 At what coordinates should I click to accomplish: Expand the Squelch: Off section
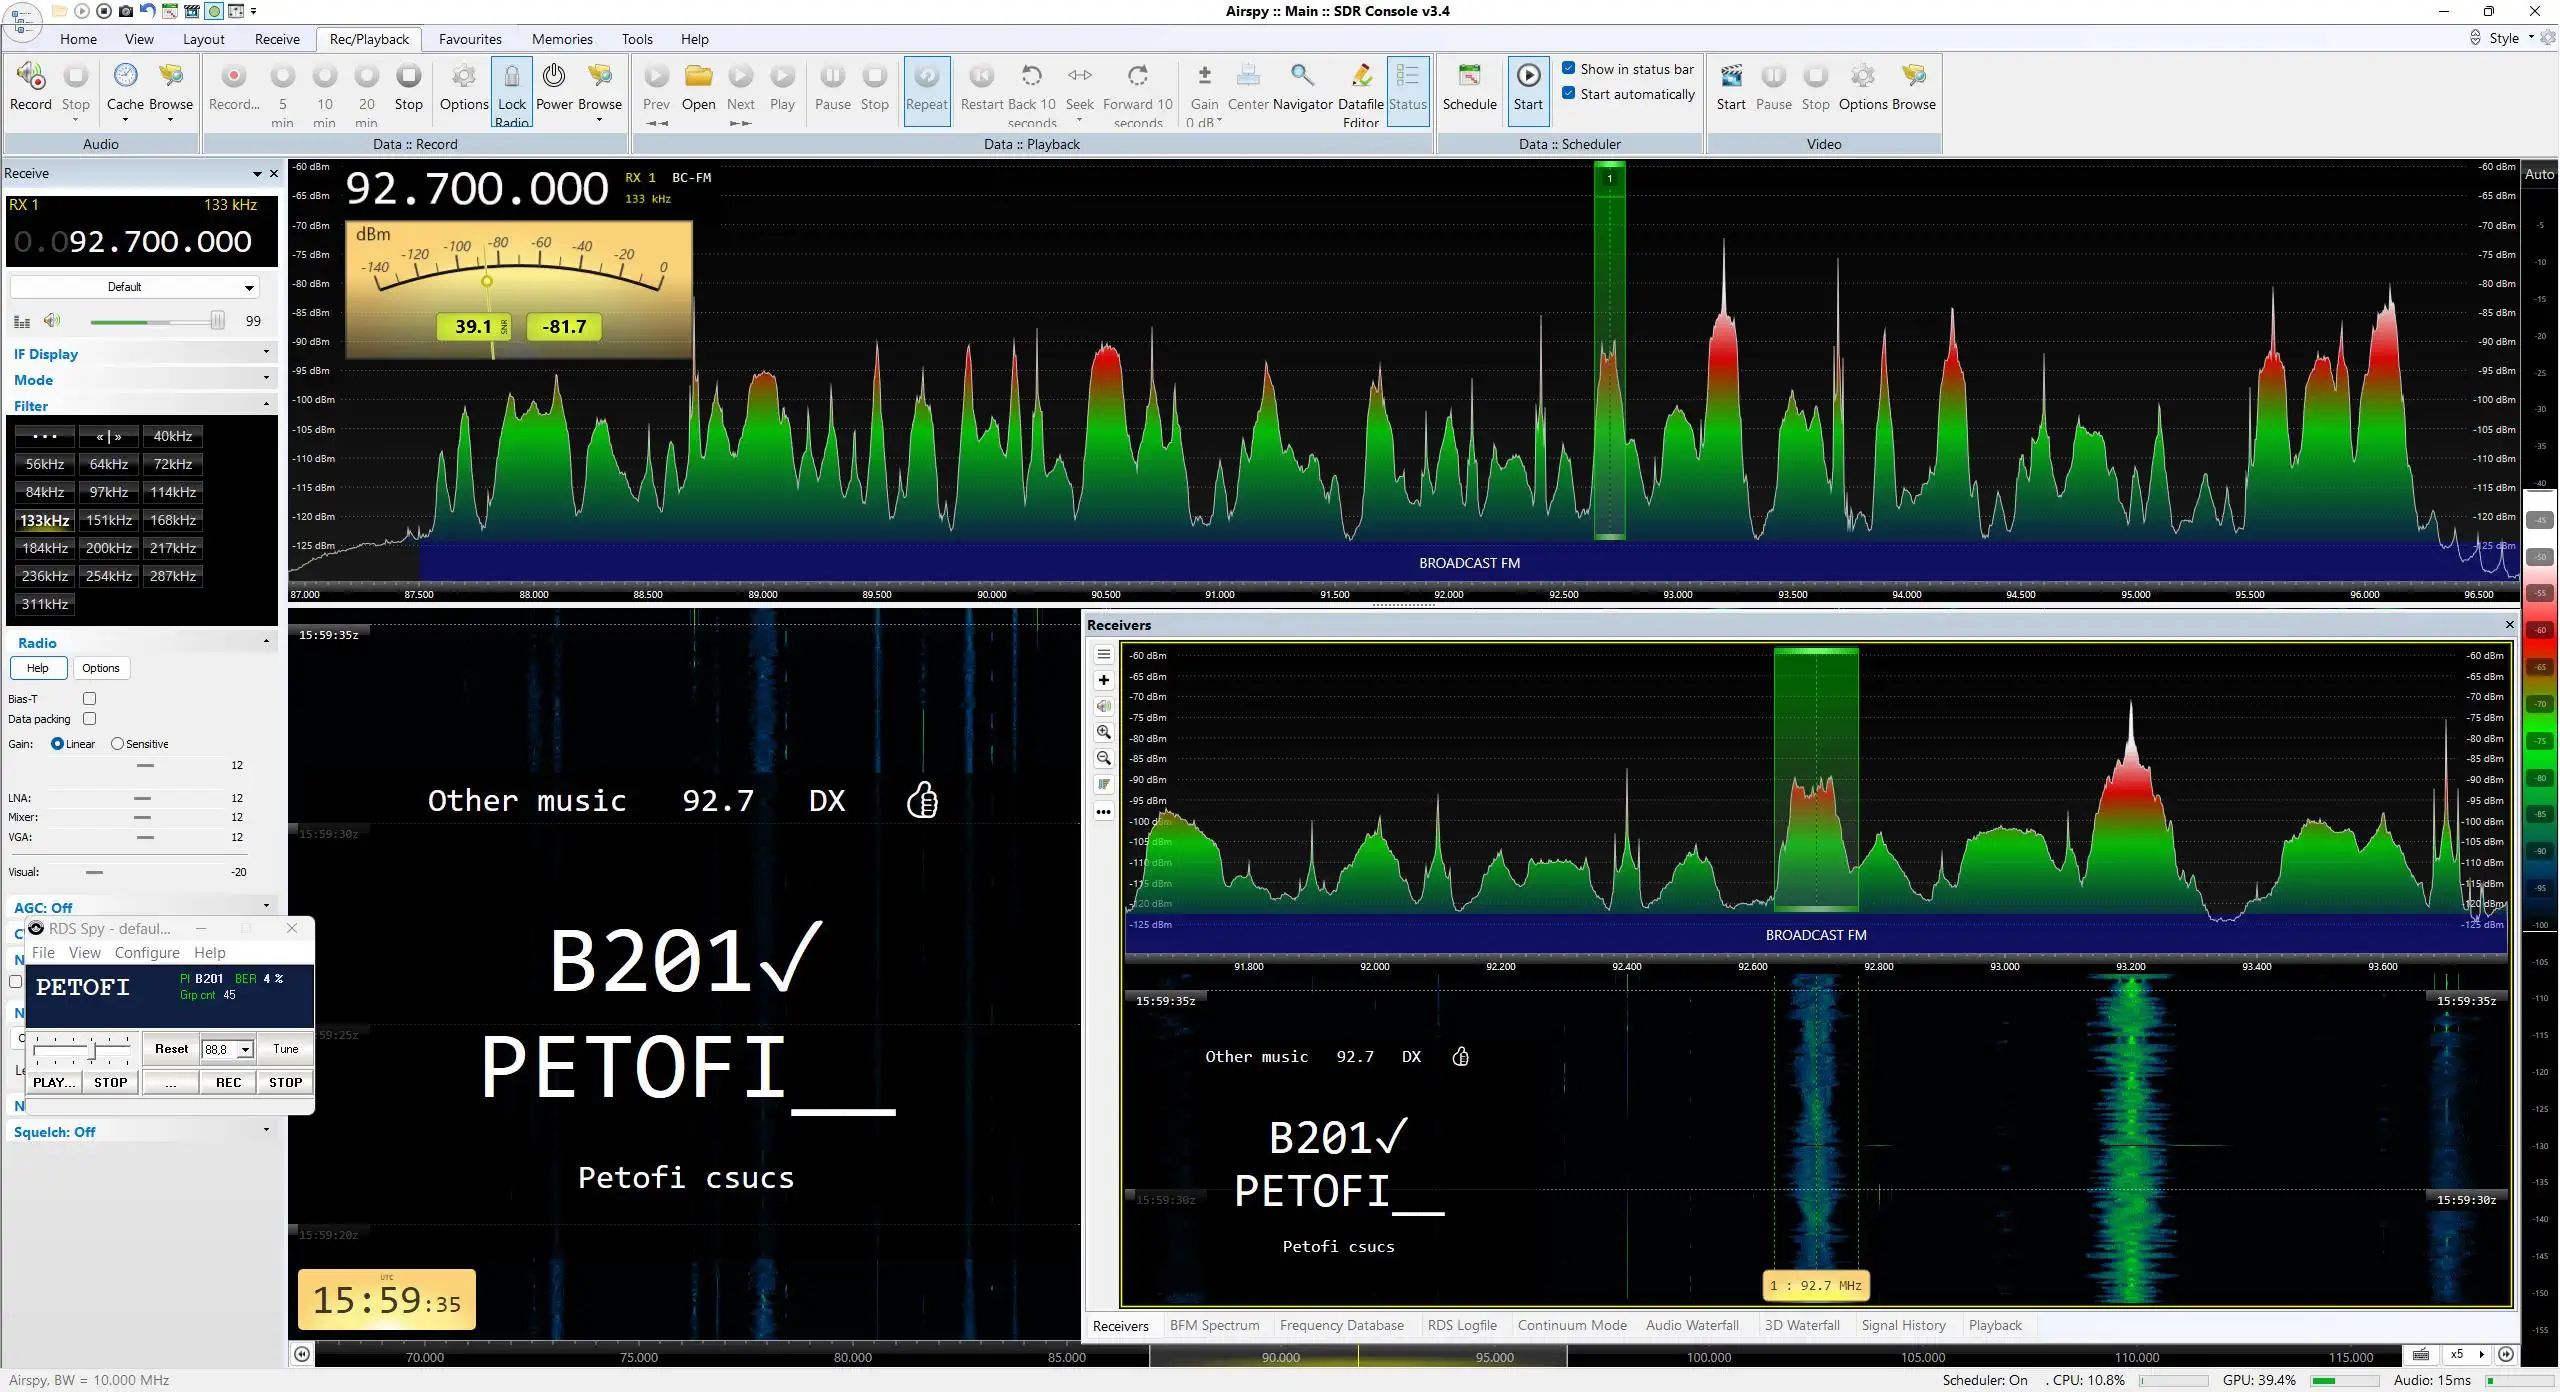(141, 1131)
